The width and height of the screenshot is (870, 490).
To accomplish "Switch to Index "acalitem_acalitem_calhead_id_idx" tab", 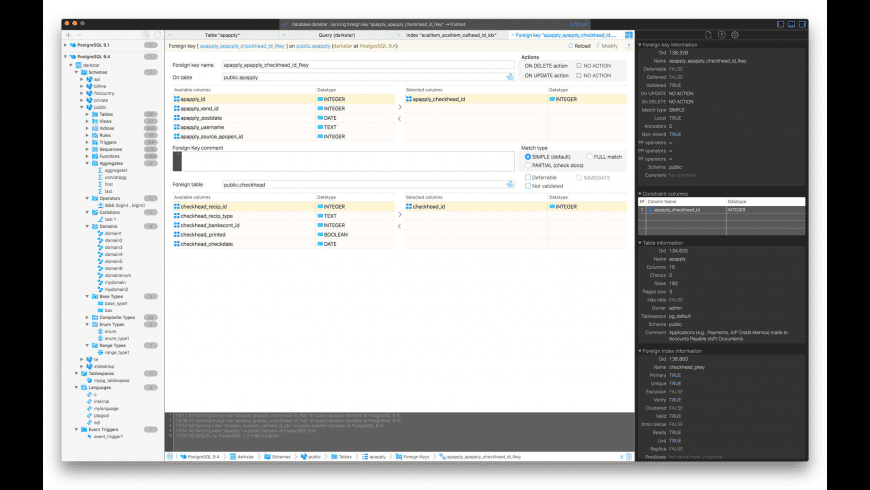I will pos(451,35).
